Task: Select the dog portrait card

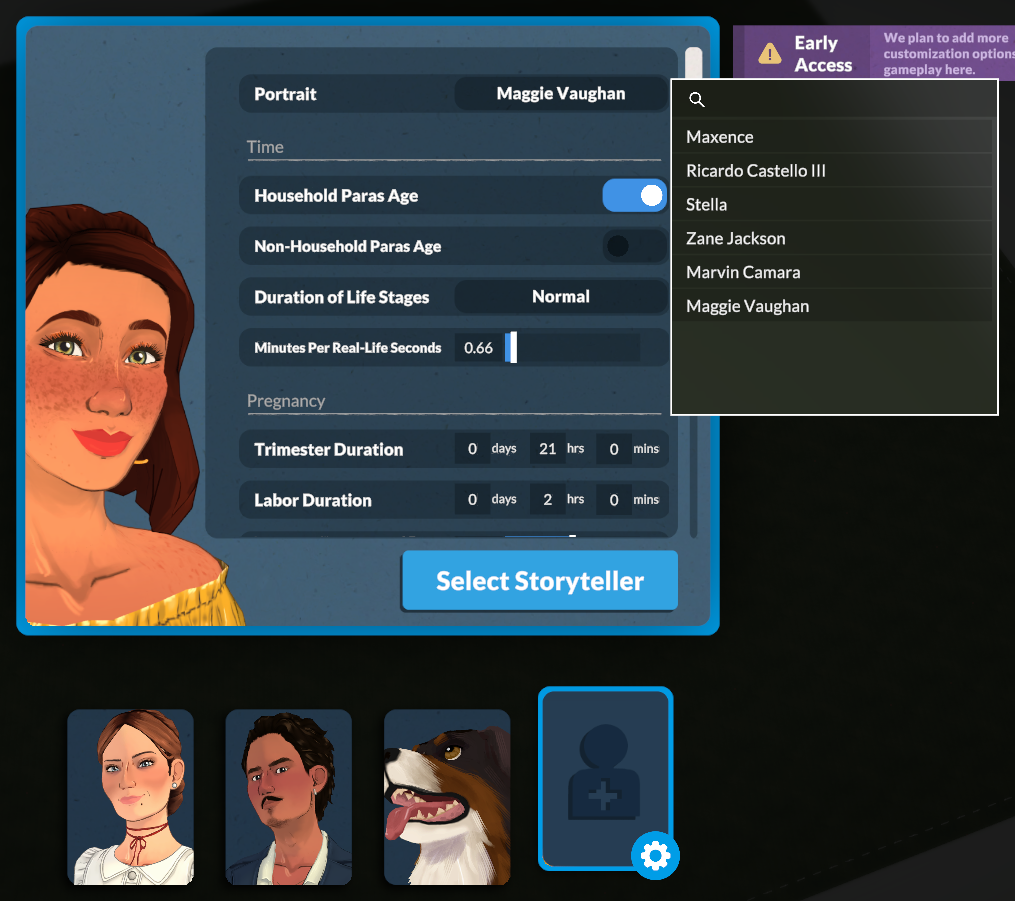Action: tap(447, 797)
